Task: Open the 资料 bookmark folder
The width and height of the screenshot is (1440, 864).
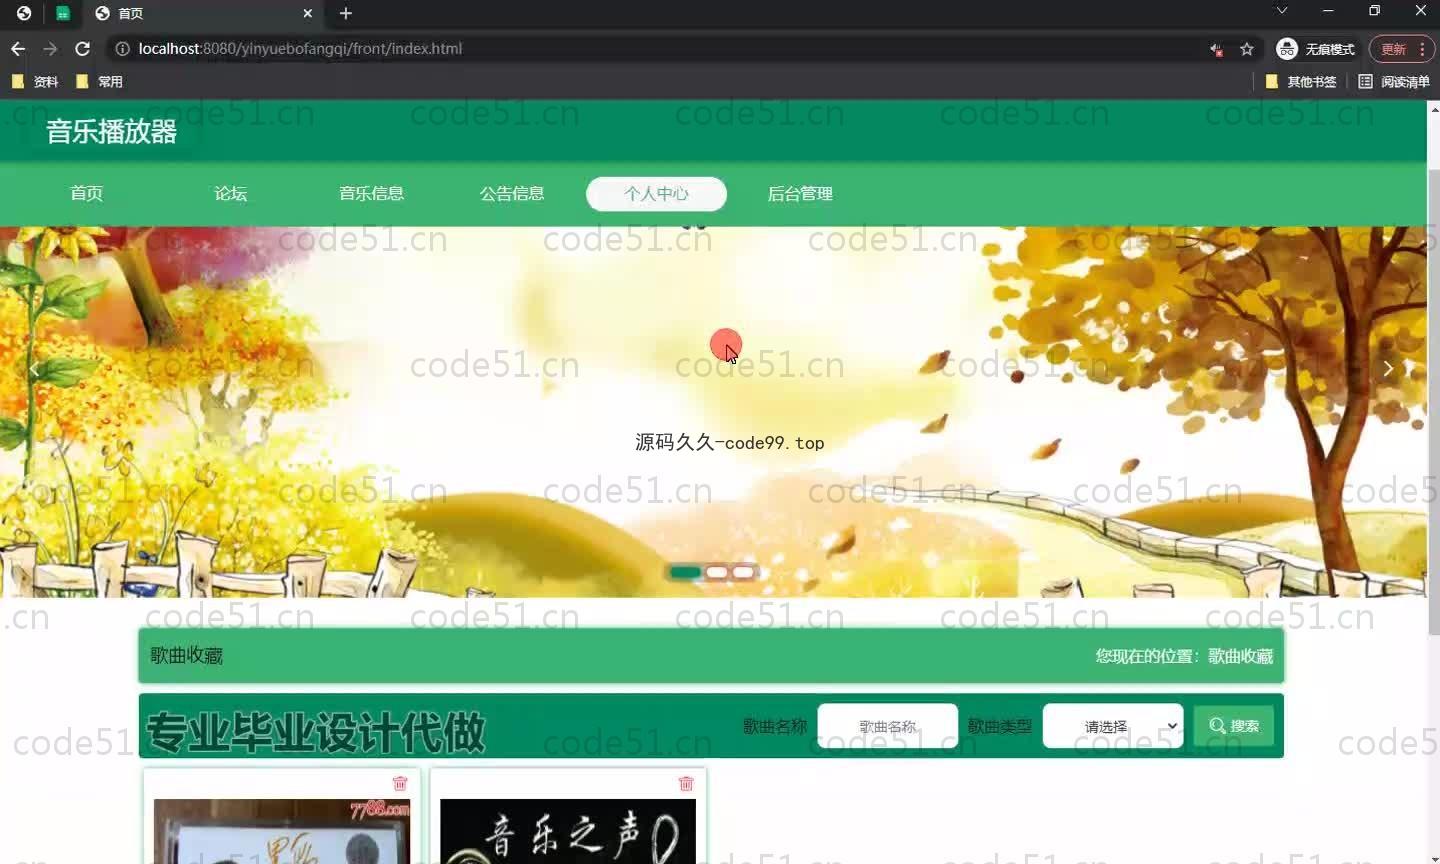Action: [x=35, y=82]
